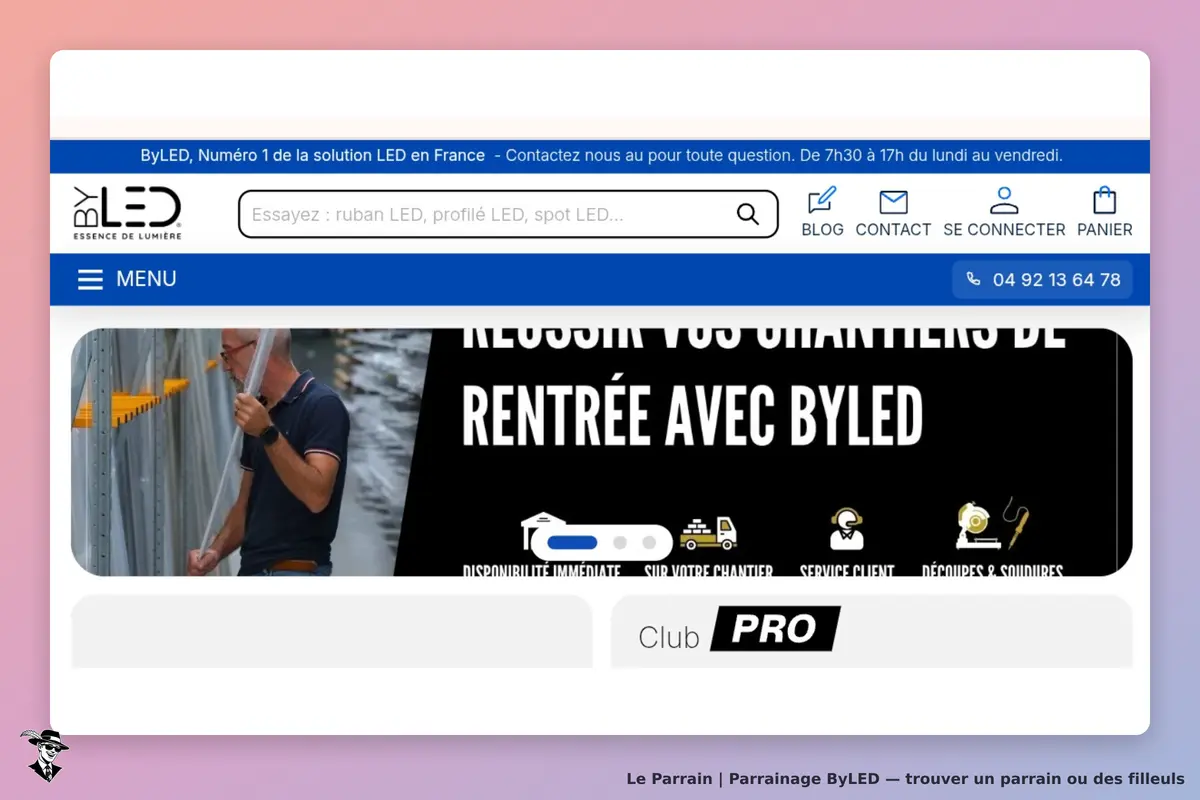
Task: Click the Le Parrain mascot logo
Action: pyautogui.click(x=44, y=755)
